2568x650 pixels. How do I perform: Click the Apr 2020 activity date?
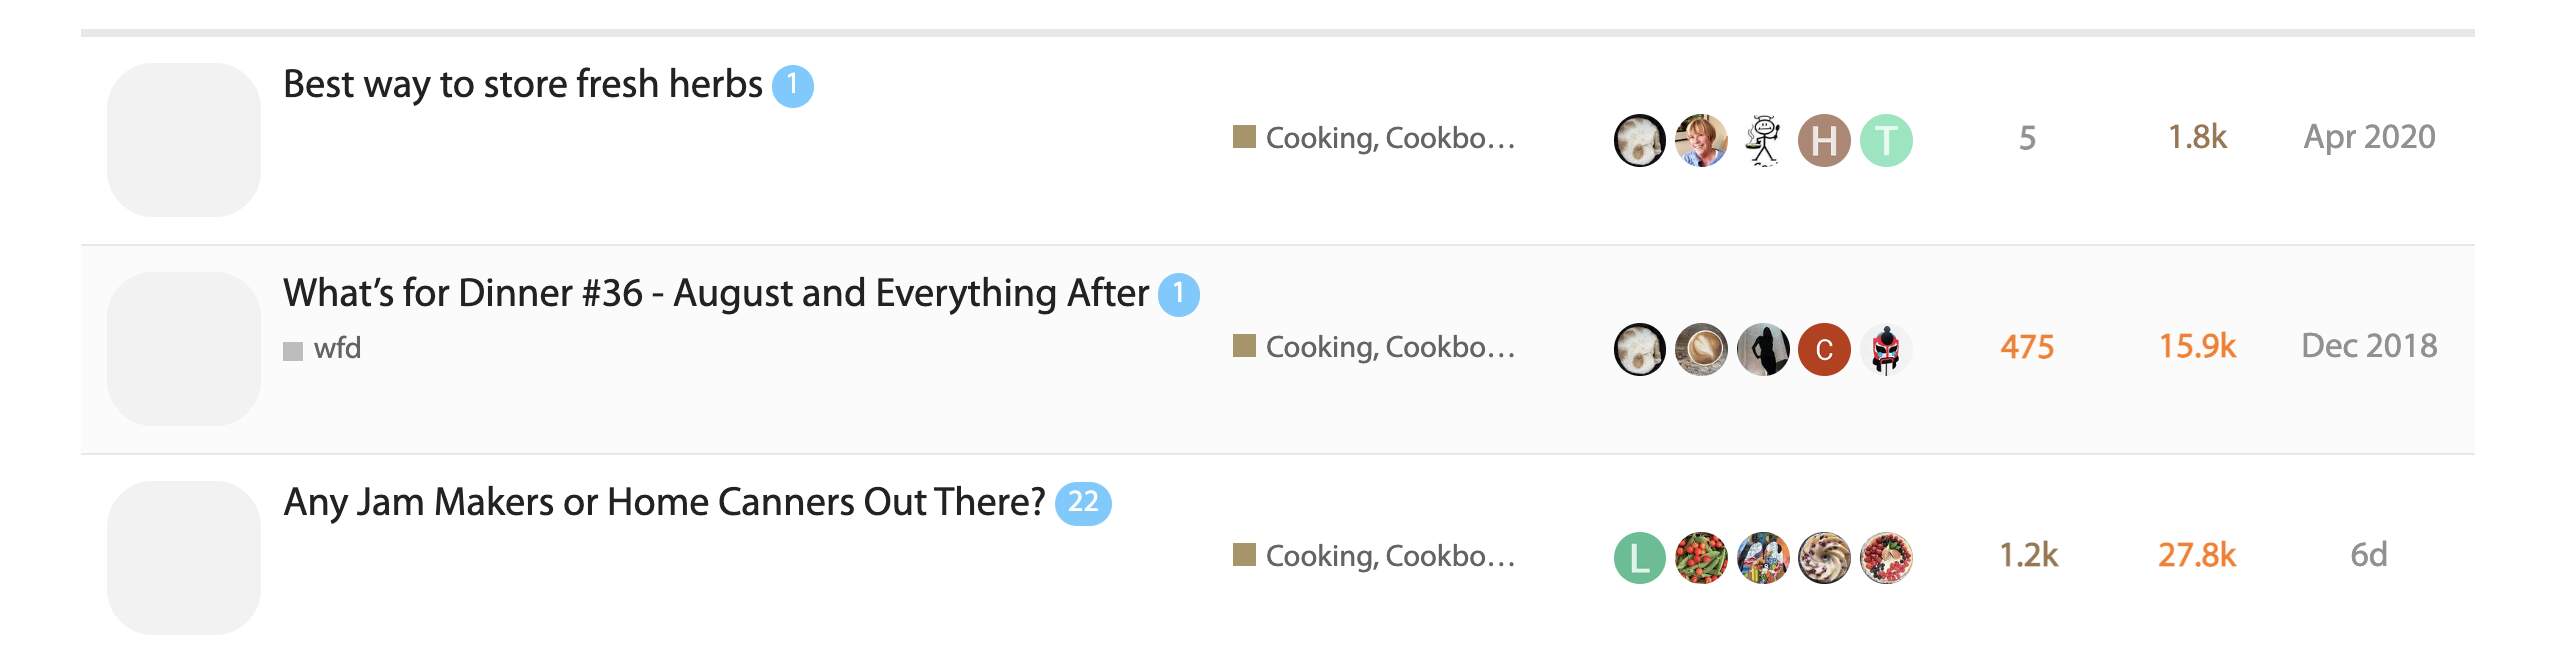coord(2368,137)
